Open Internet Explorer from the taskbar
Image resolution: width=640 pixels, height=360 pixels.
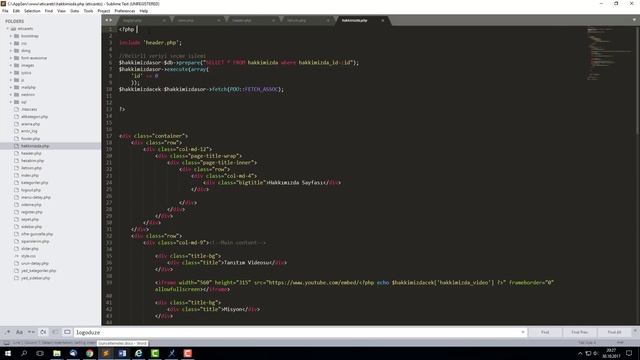(x=139, y=353)
